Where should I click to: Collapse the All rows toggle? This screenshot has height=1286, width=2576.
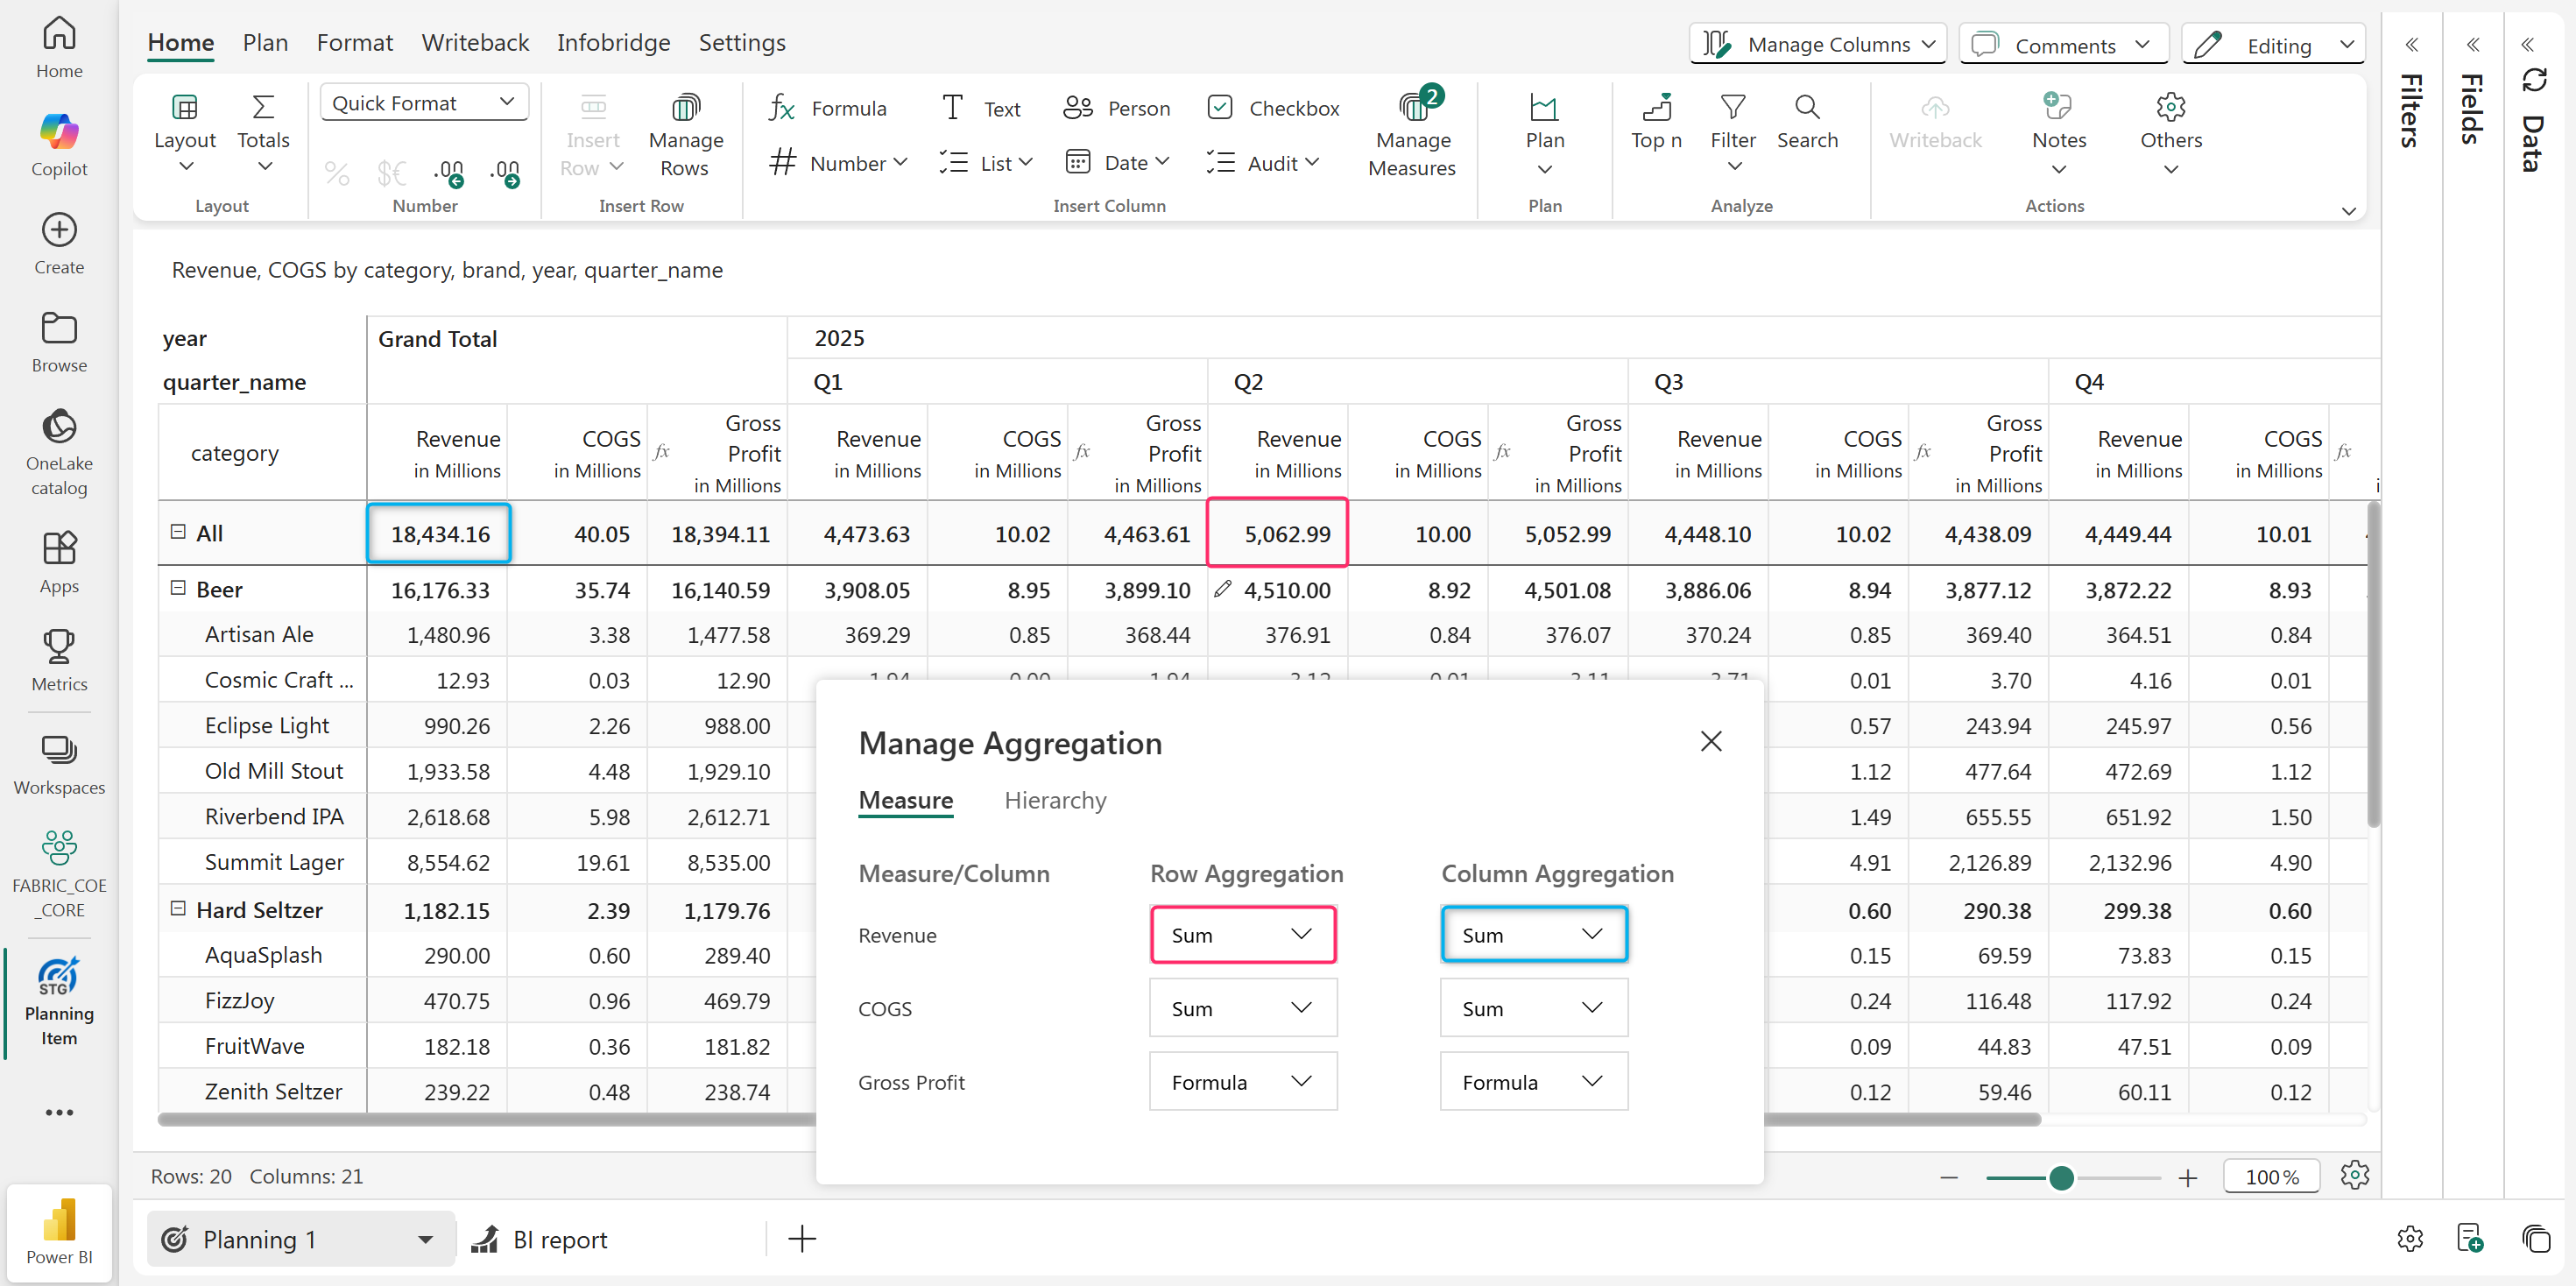pyautogui.click(x=178, y=532)
